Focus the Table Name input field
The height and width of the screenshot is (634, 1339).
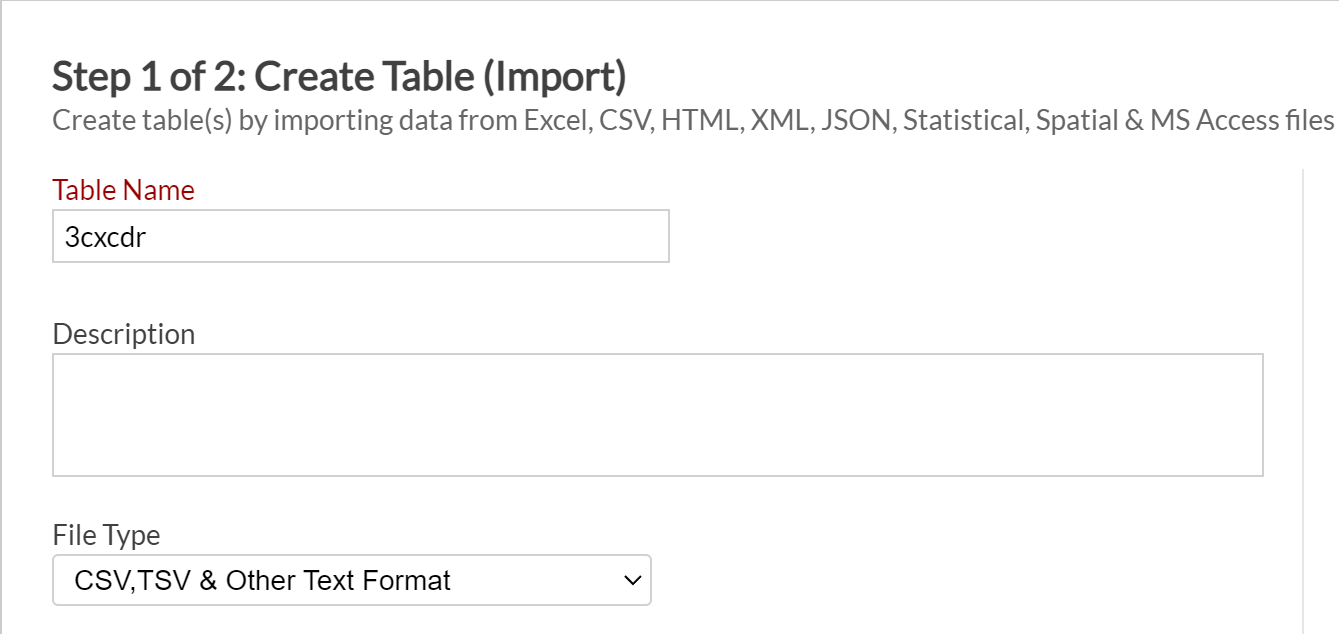[x=361, y=236]
